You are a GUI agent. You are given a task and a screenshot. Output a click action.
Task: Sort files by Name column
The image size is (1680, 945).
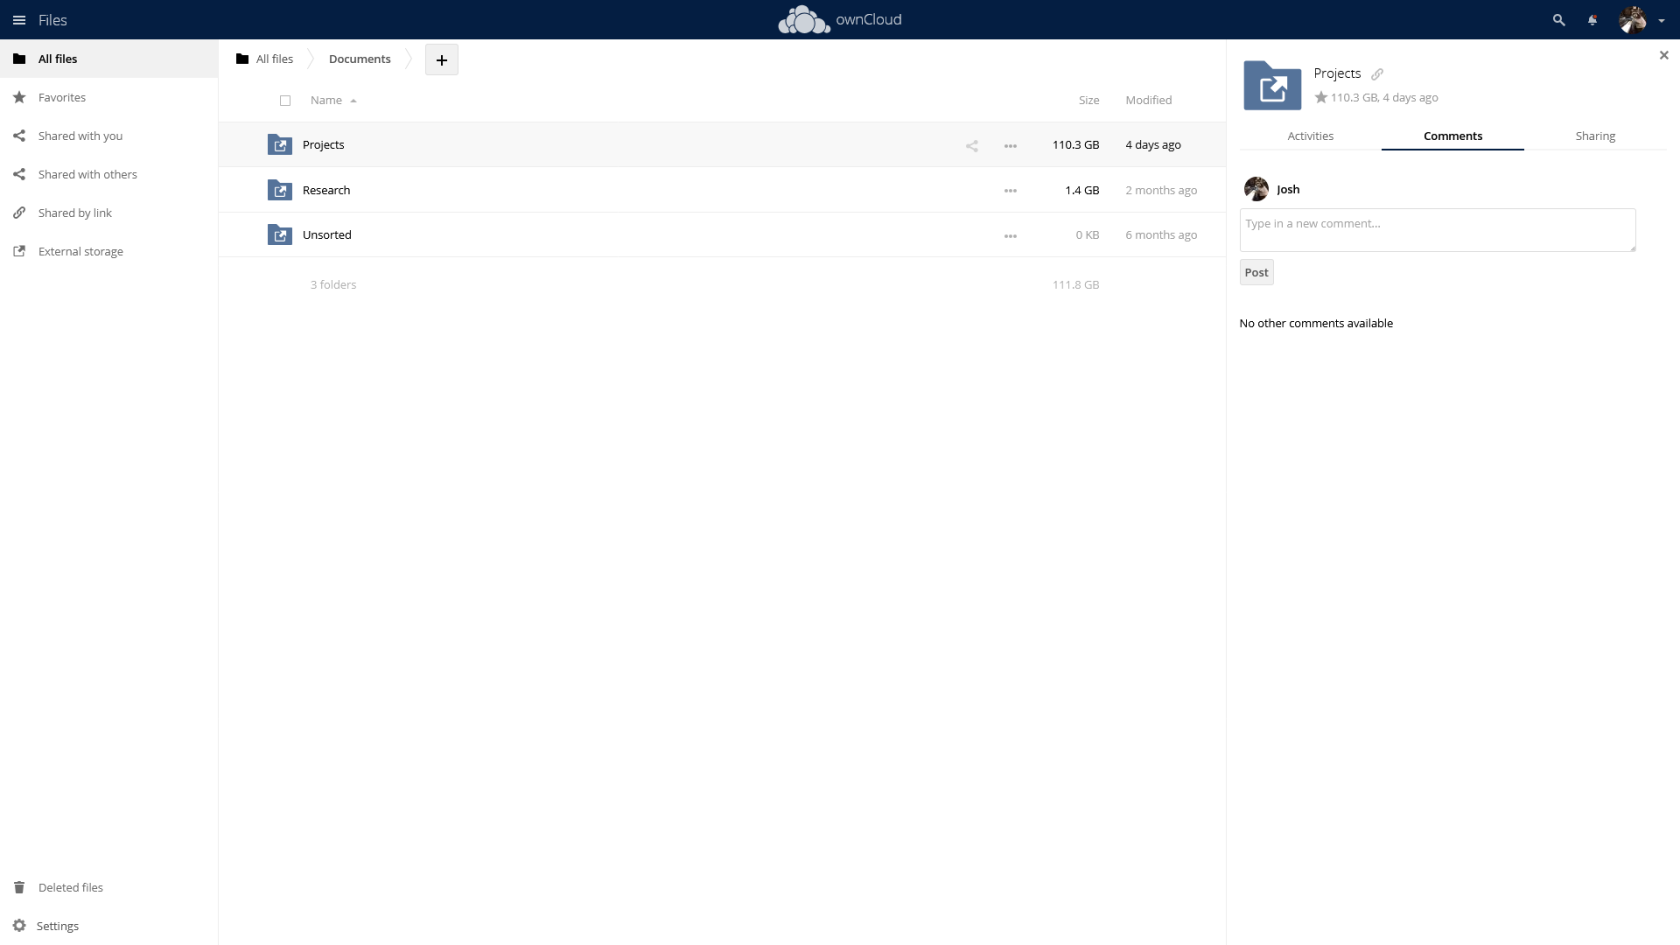click(x=326, y=101)
